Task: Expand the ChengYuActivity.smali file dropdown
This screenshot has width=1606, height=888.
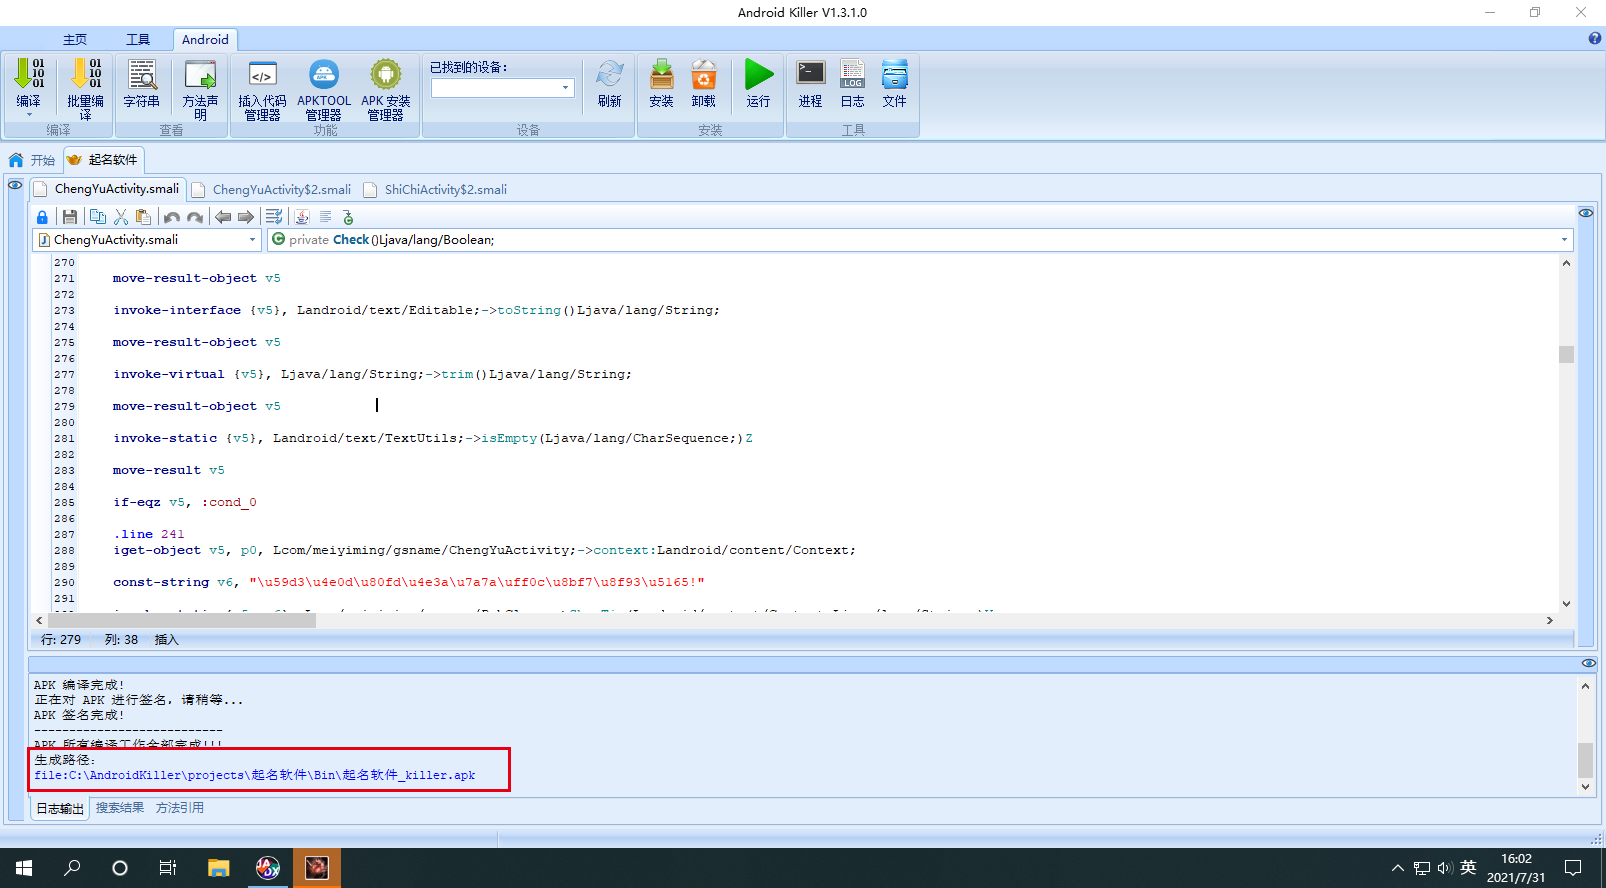Action: (252, 240)
